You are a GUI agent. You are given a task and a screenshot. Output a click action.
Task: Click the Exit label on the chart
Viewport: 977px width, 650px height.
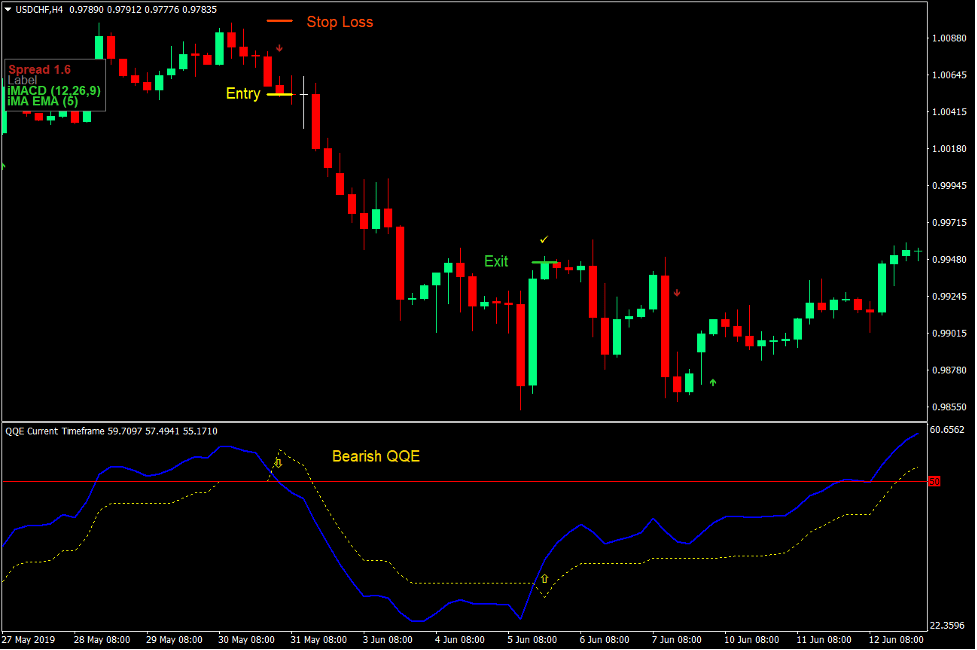tap(497, 261)
